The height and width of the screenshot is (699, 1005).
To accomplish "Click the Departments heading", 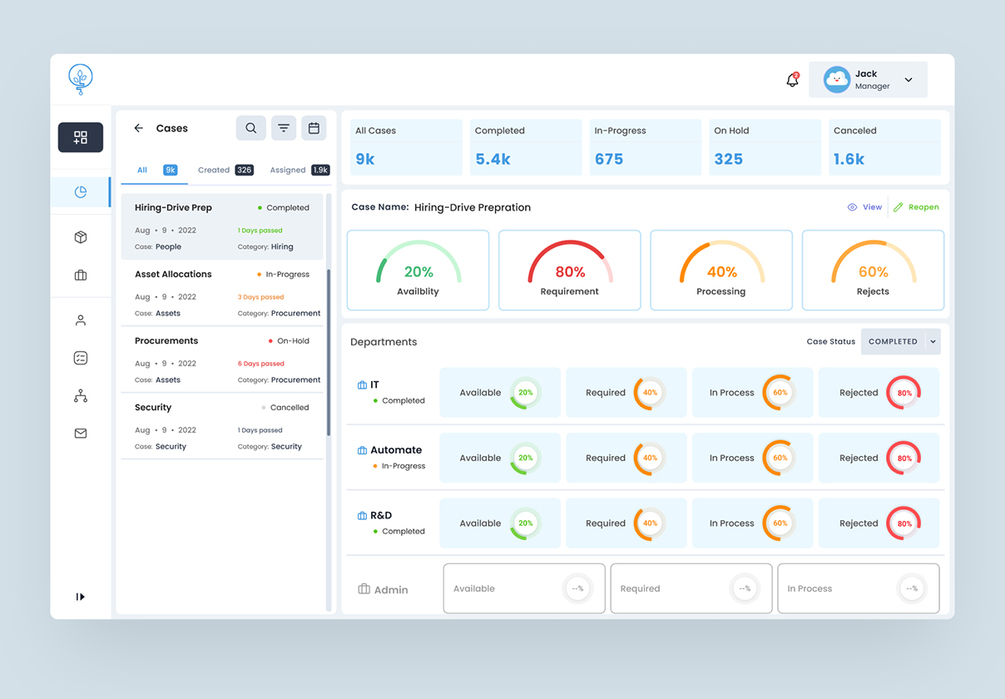I will pyautogui.click(x=383, y=342).
